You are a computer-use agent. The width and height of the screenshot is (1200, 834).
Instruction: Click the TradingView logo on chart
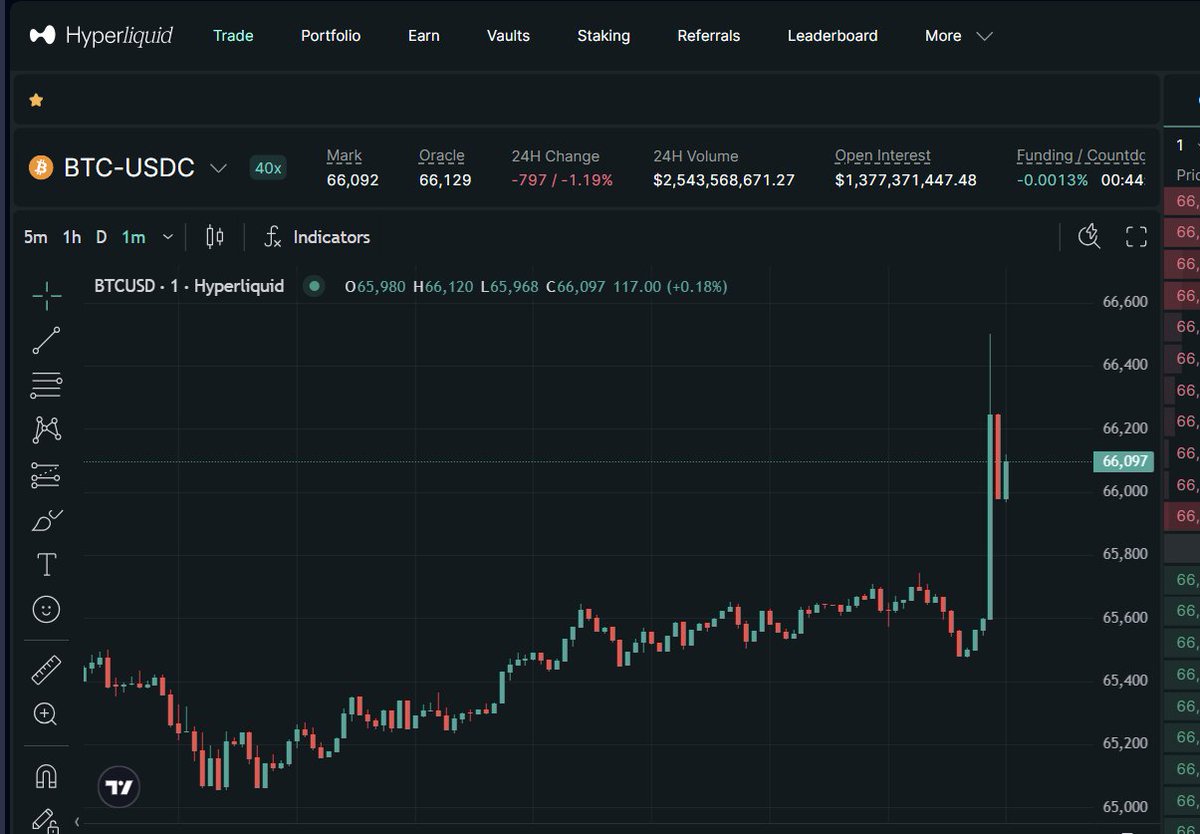pyautogui.click(x=119, y=787)
